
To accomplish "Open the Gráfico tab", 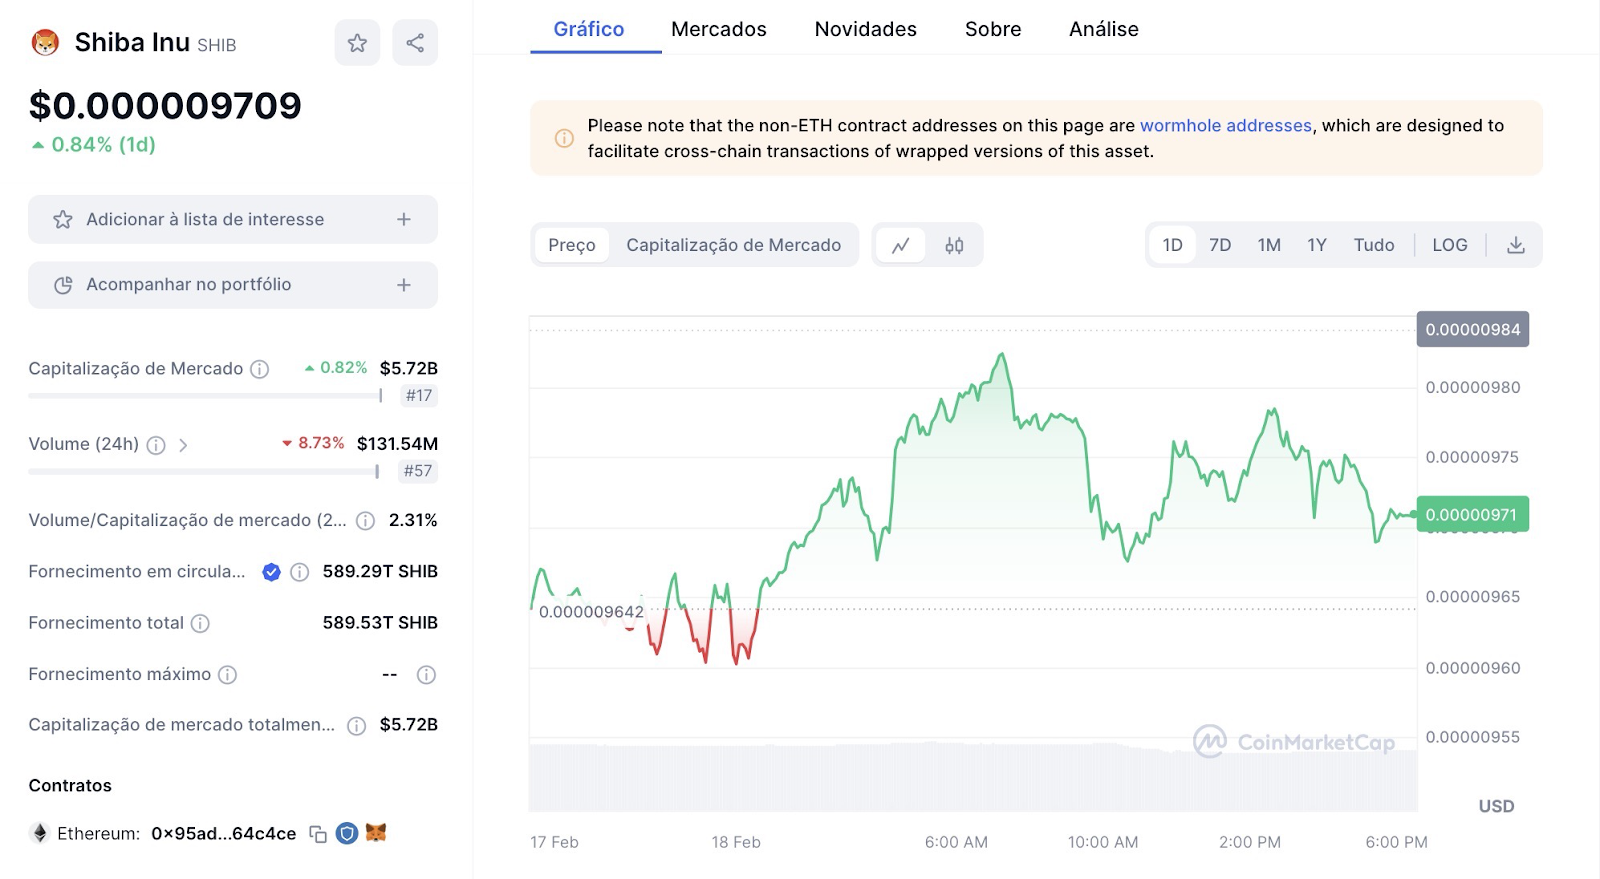I will [x=589, y=29].
